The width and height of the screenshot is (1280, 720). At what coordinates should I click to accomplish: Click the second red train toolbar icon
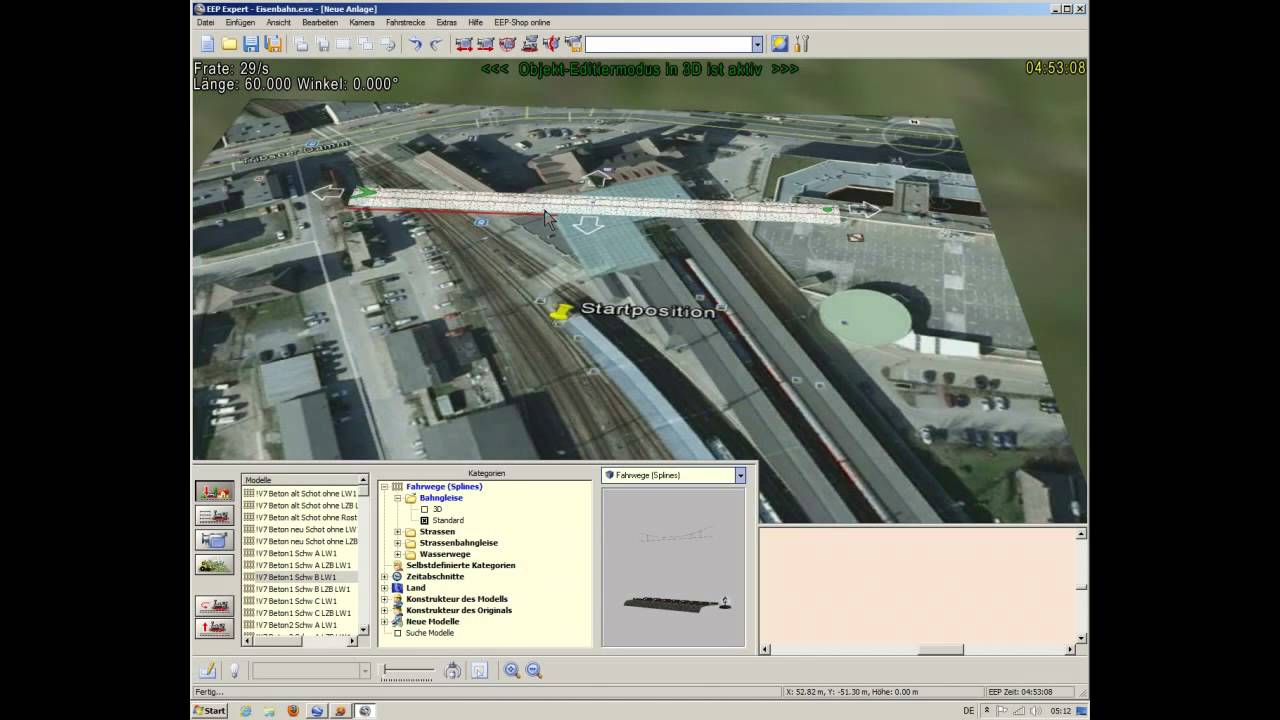(486, 44)
